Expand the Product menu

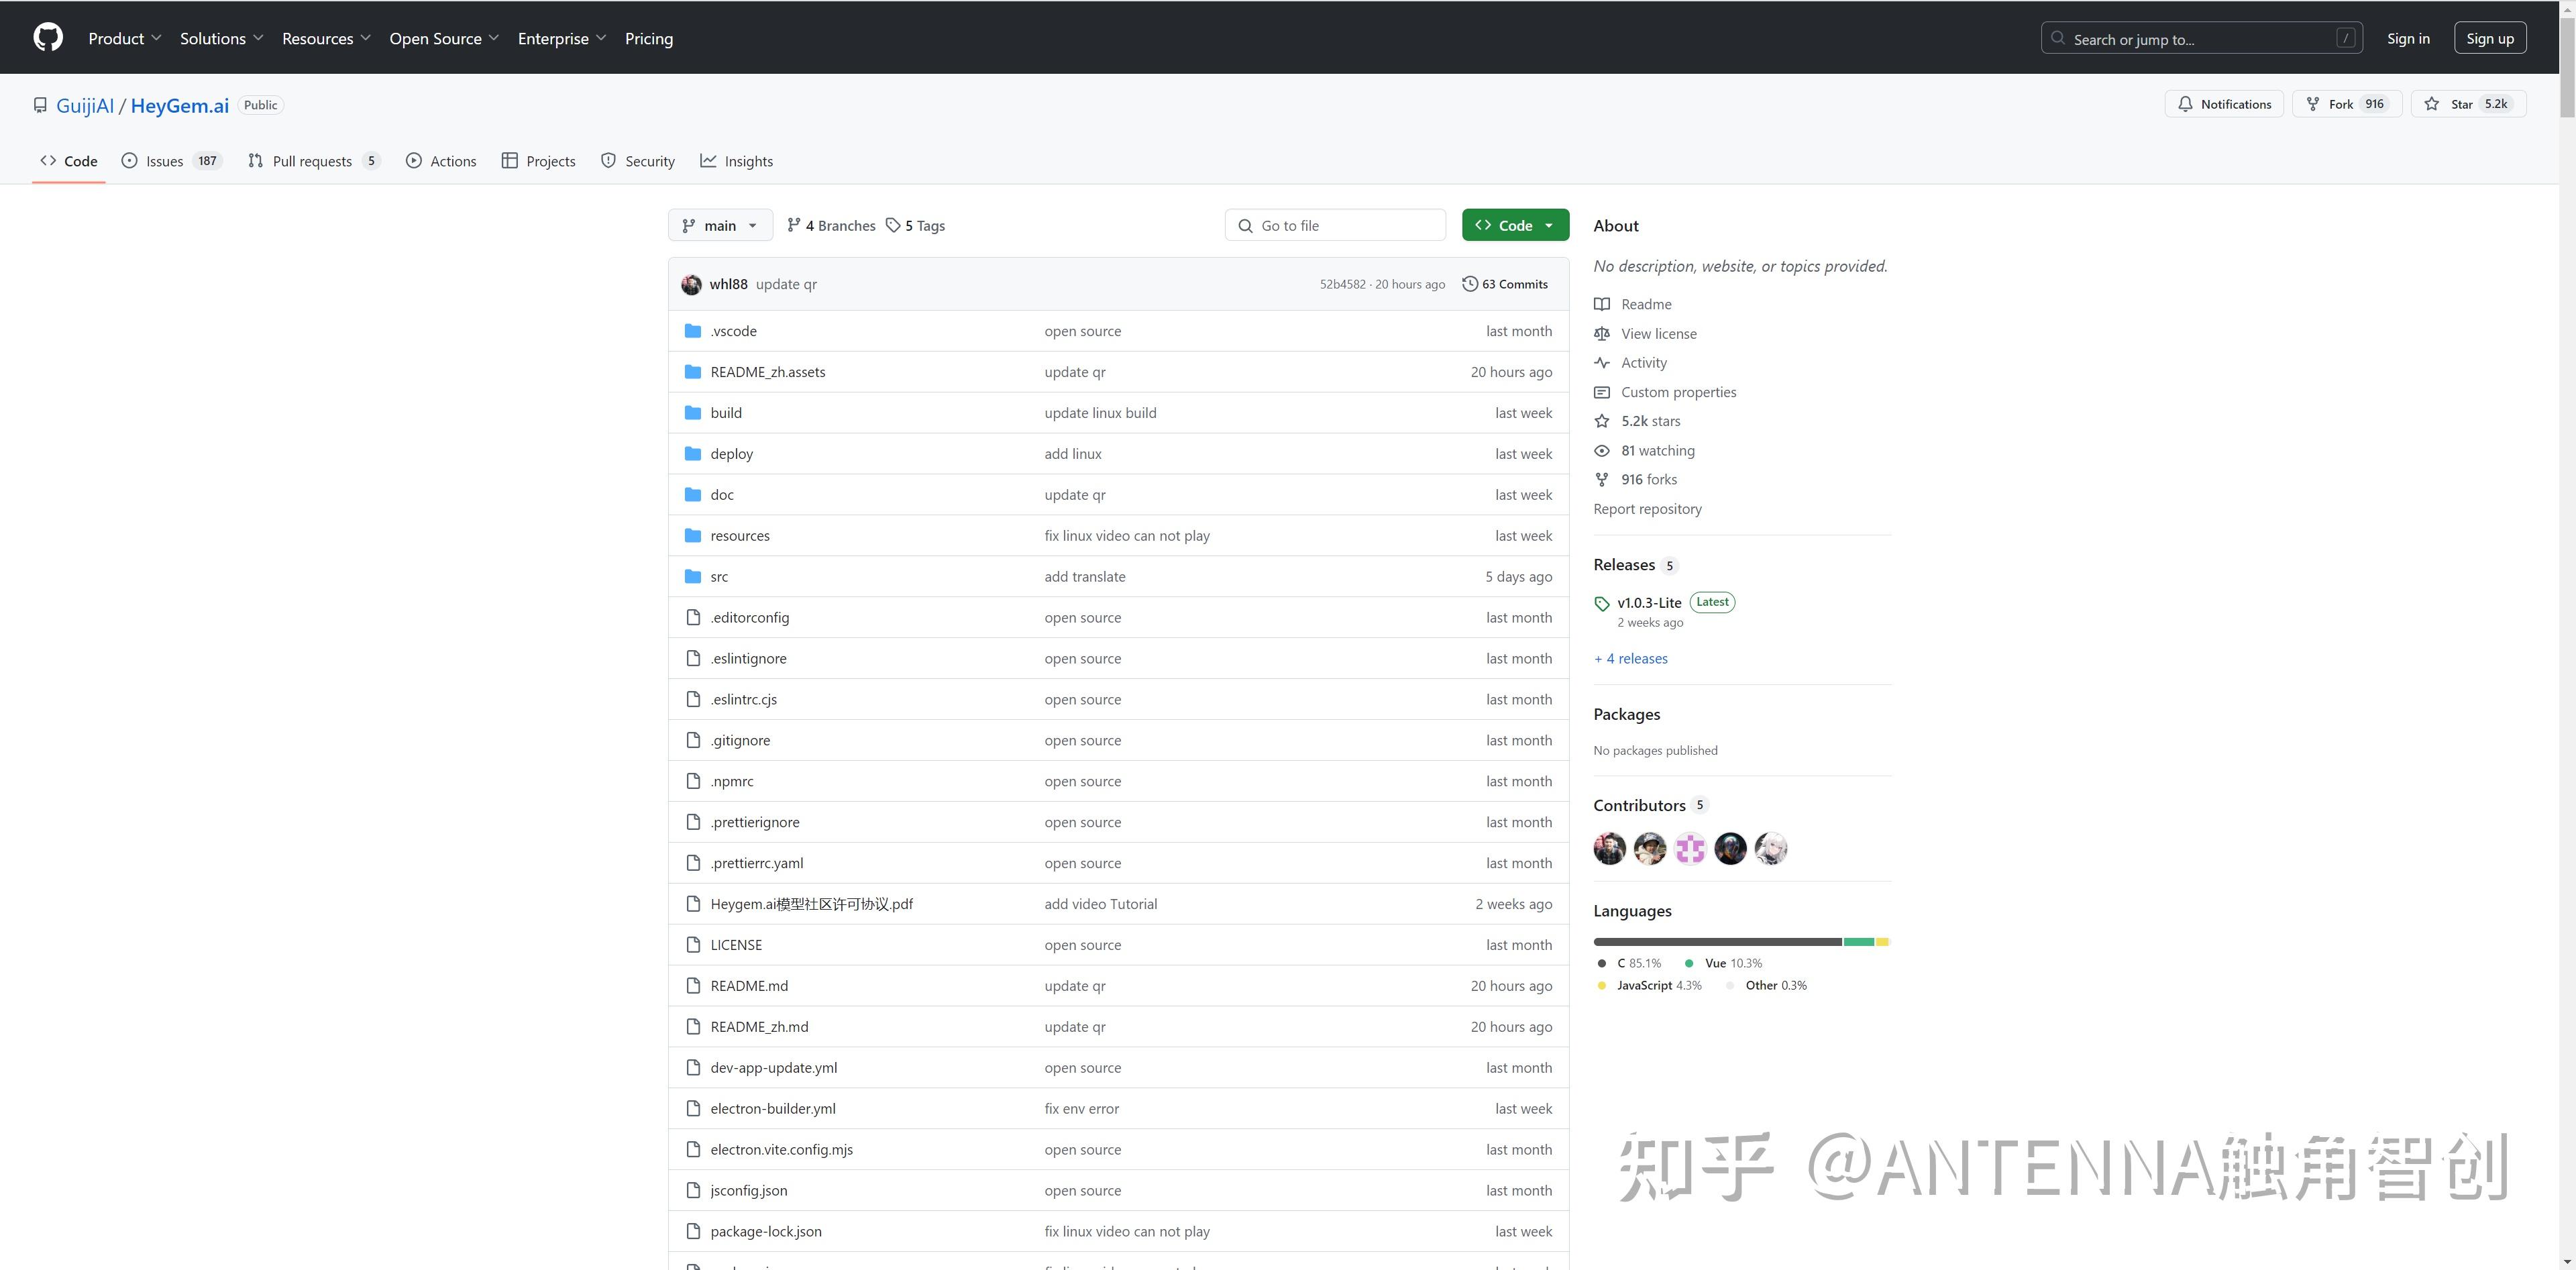pos(124,38)
